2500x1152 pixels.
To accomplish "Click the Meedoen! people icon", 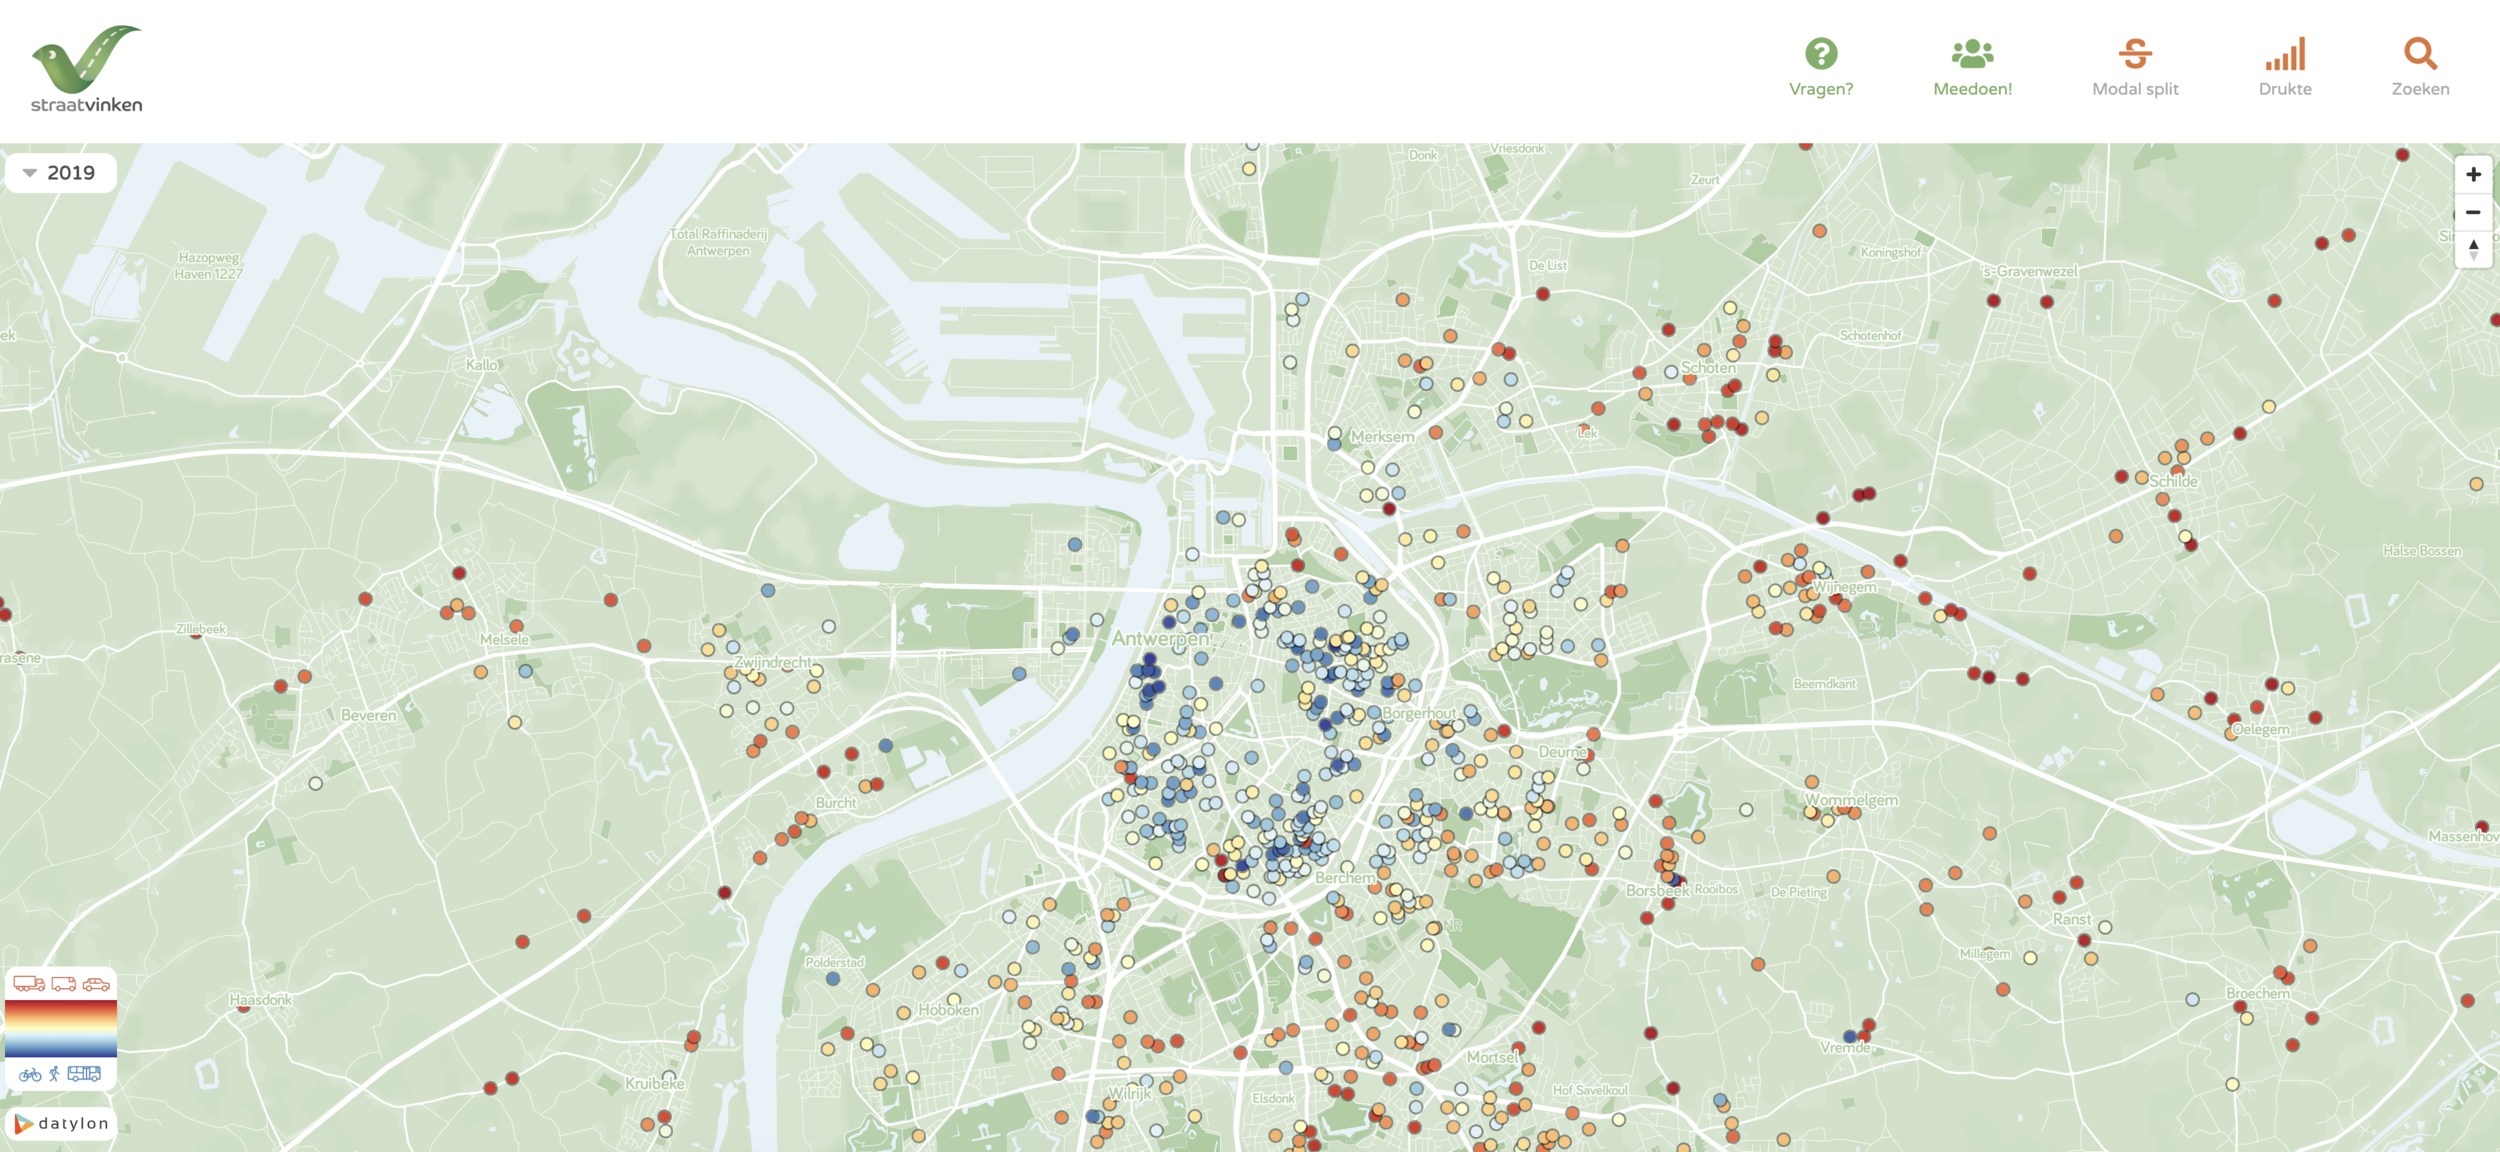I will coord(1972,53).
